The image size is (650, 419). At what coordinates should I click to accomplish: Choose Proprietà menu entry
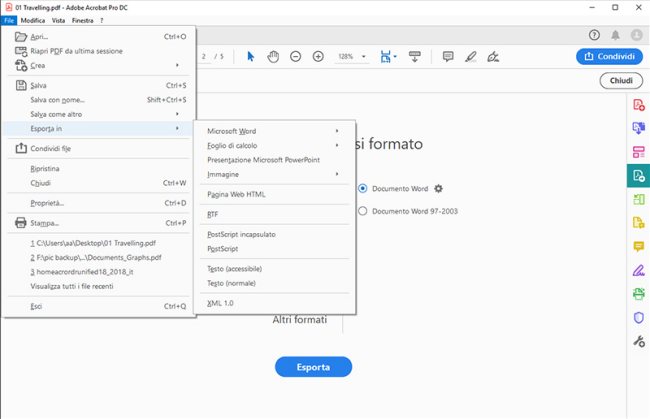click(x=99, y=203)
